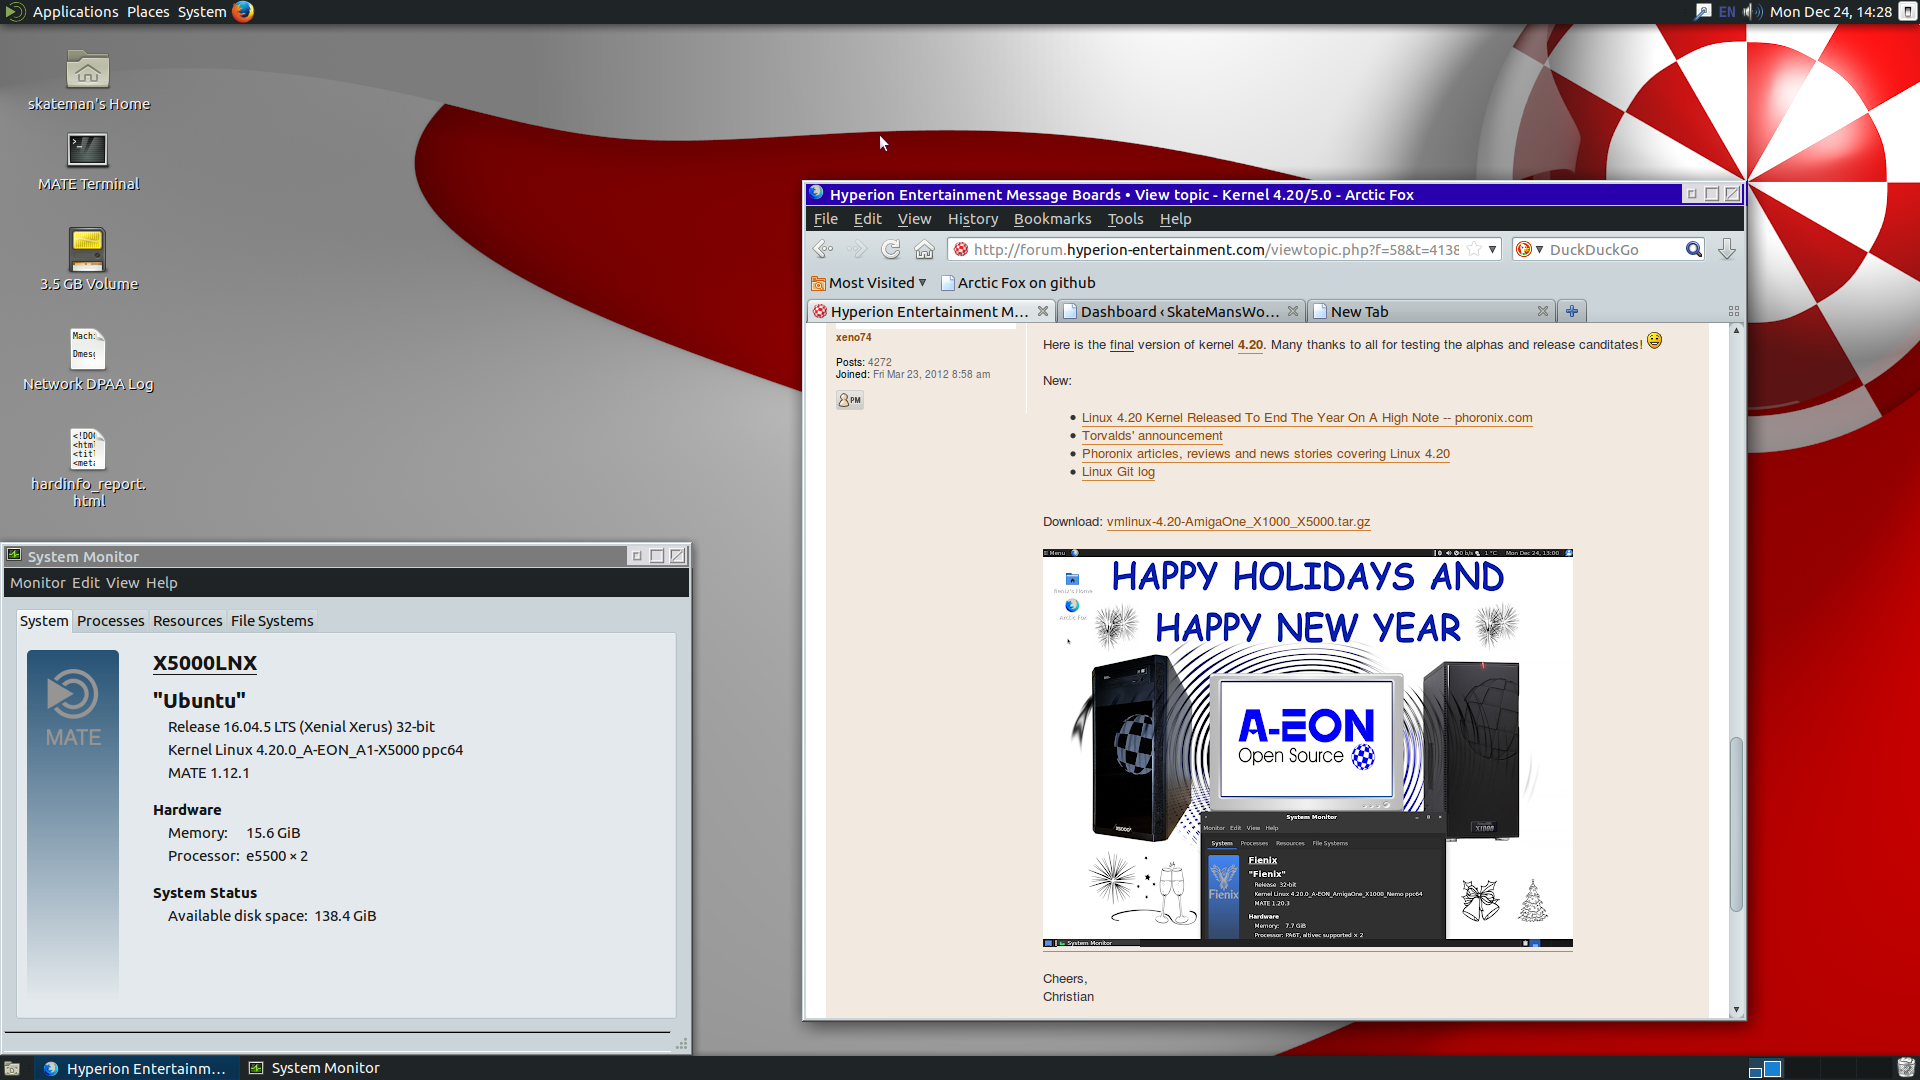The image size is (1920, 1080).
Task: Select the second workspace in switcher
Action: [1773, 1068]
